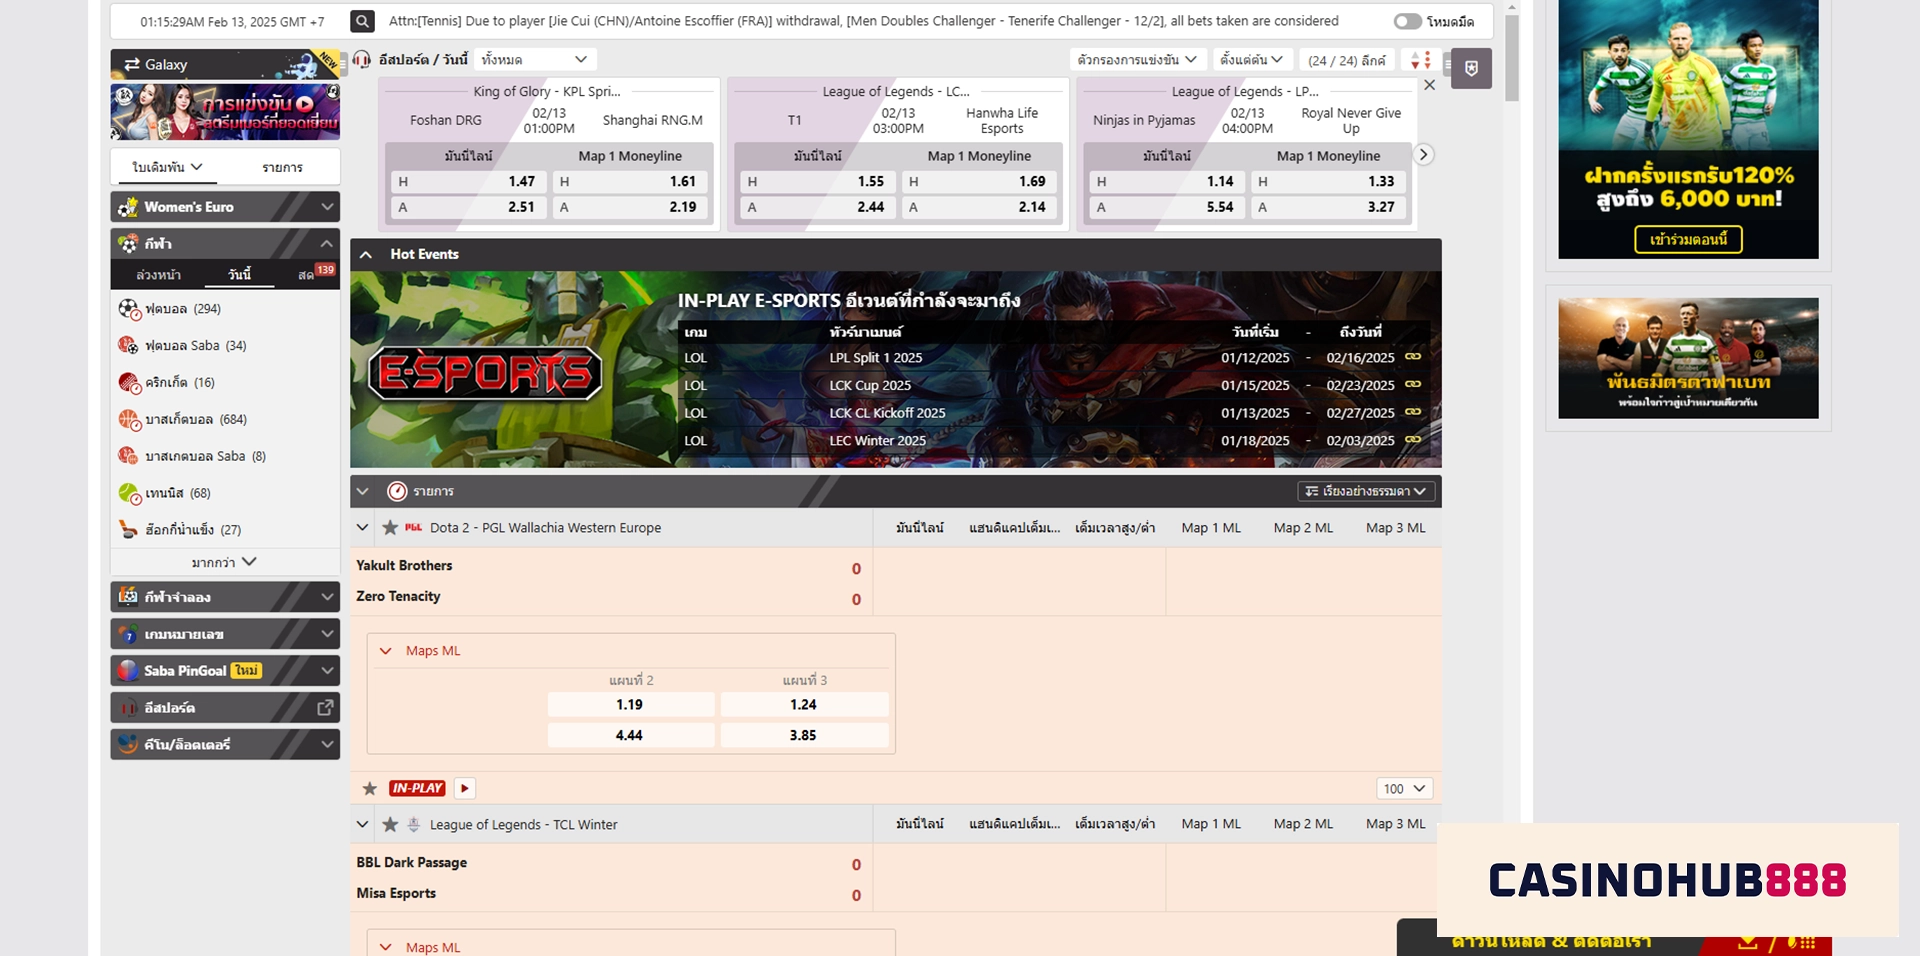Open the ตัวกรองการแข่งขัน filter dropdown

pos(1137,60)
